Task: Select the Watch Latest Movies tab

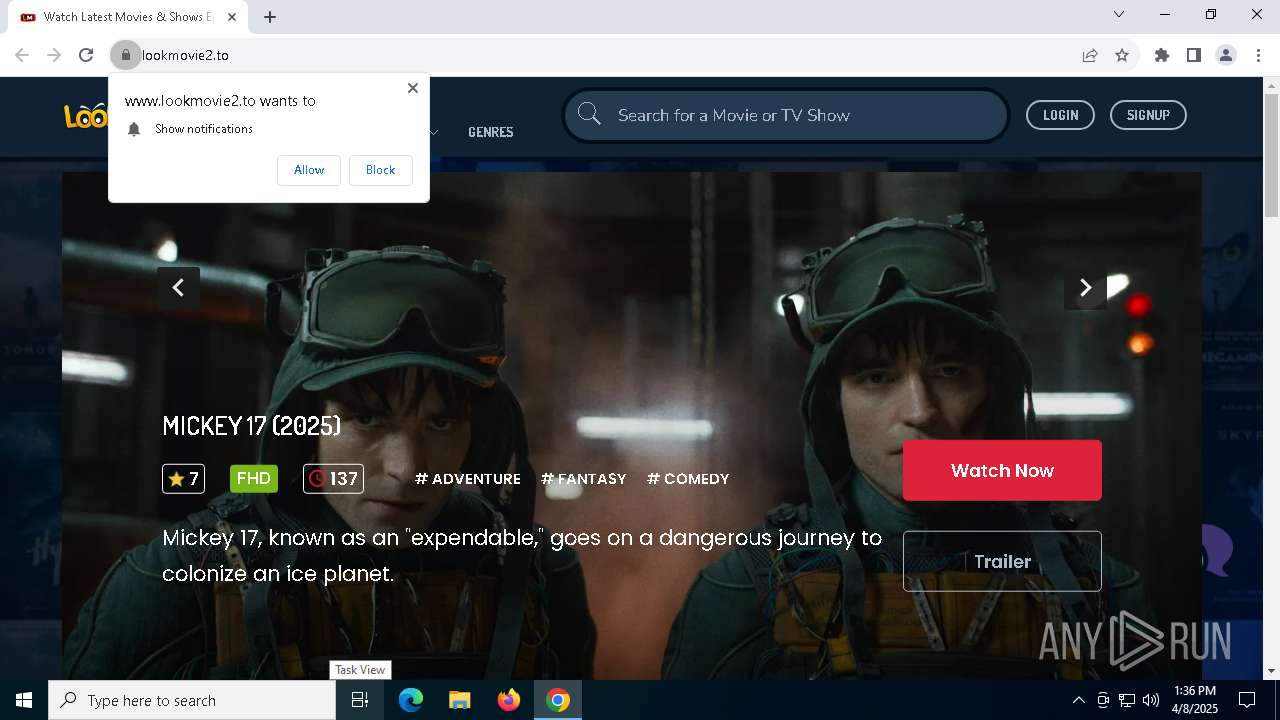Action: [128, 17]
